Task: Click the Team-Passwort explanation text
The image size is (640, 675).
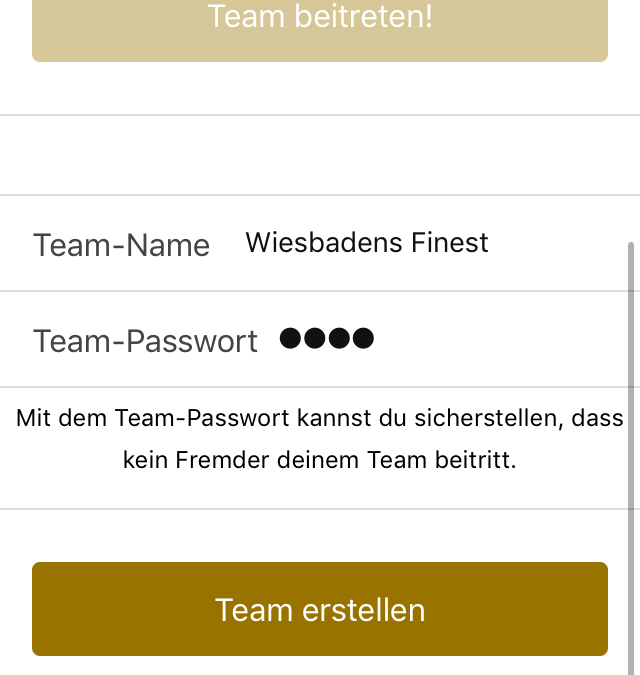Action: click(320, 439)
